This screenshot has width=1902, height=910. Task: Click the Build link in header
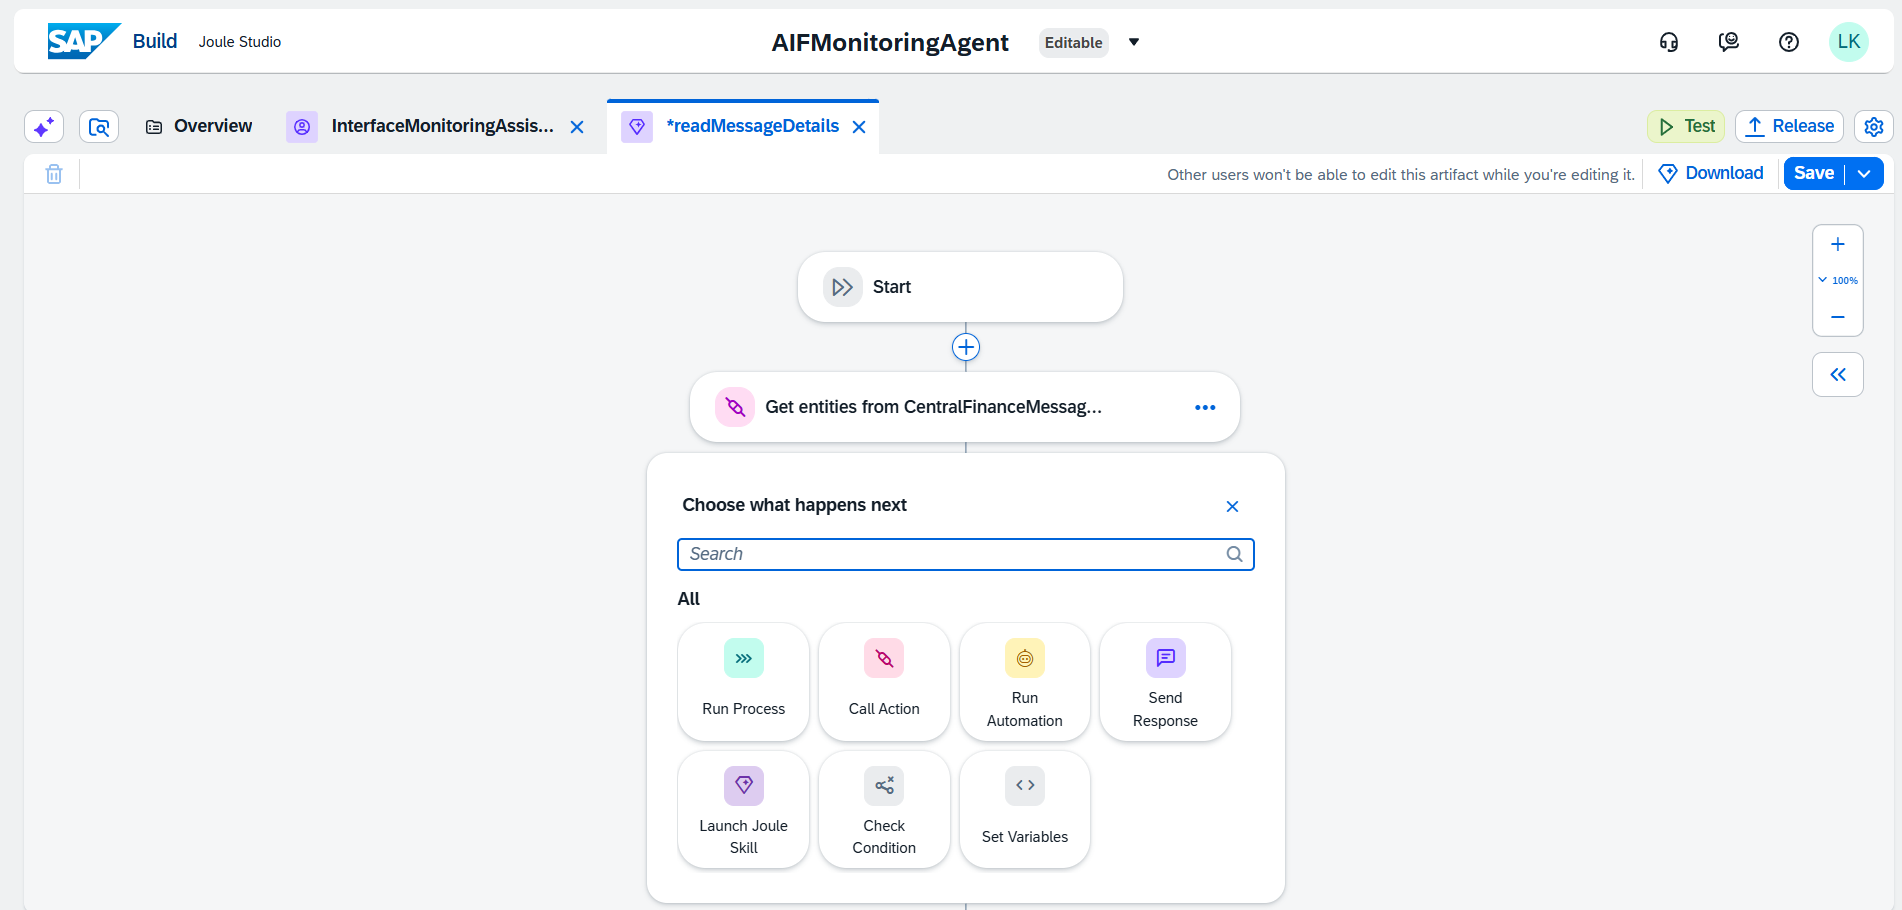pos(155,41)
